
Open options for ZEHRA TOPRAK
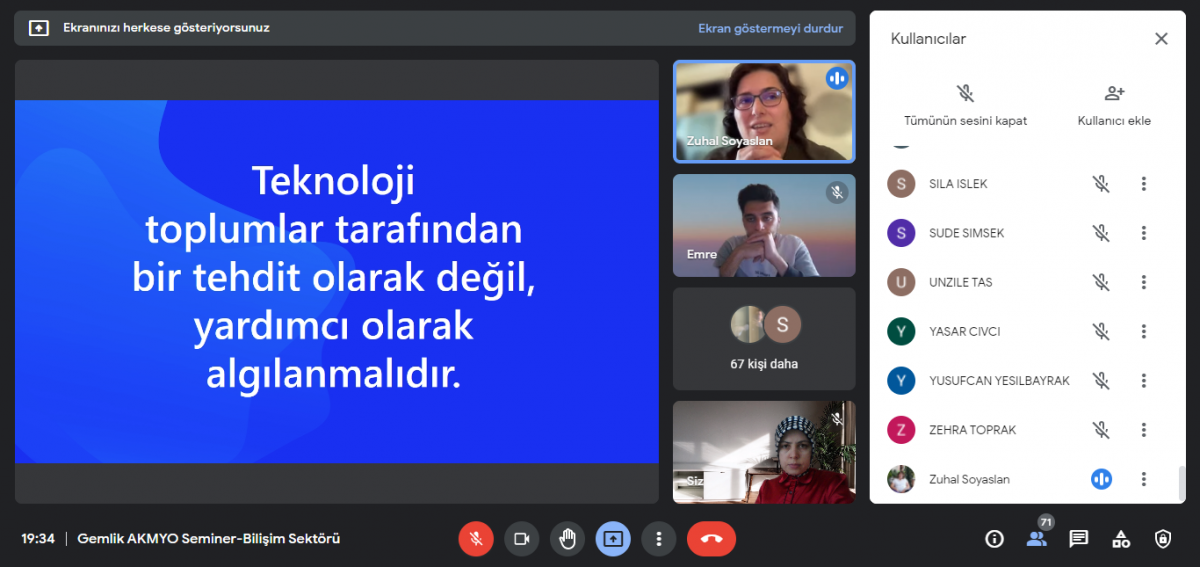pos(1144,430)
